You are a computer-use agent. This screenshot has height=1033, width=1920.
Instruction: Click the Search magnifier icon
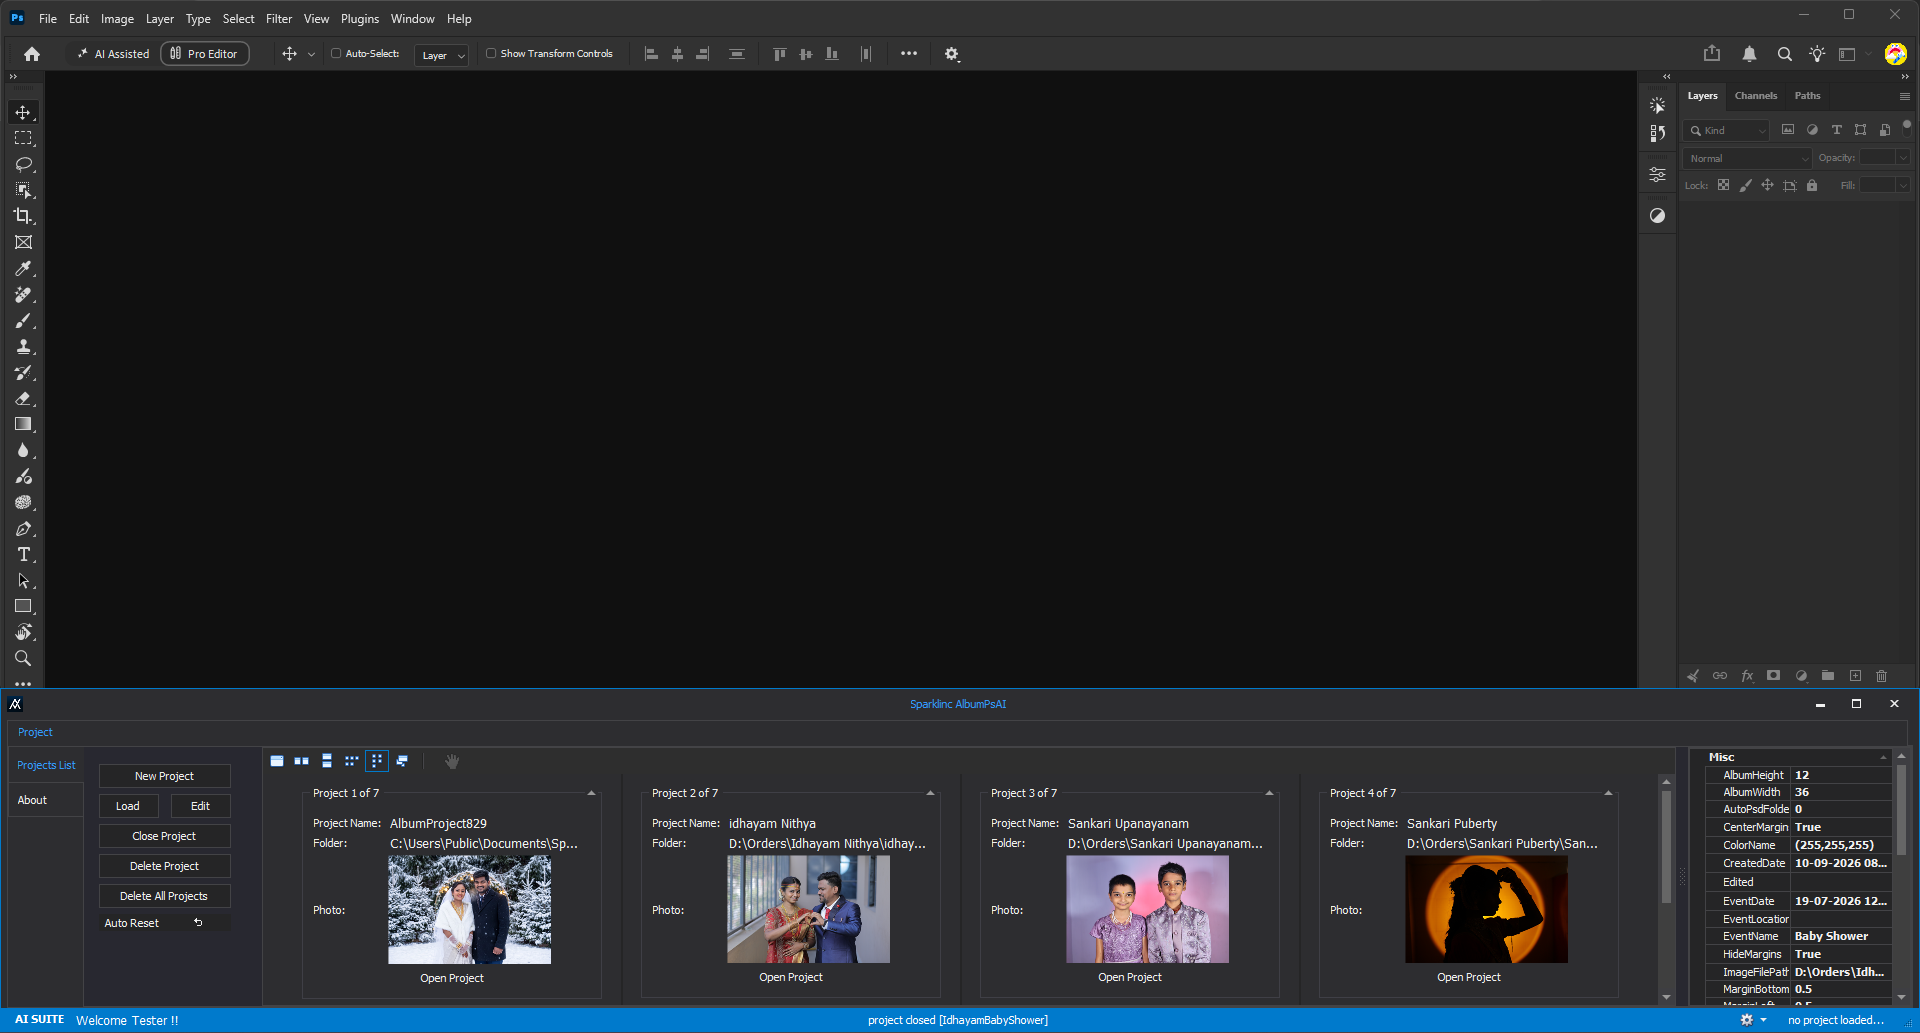point(1784,54)
